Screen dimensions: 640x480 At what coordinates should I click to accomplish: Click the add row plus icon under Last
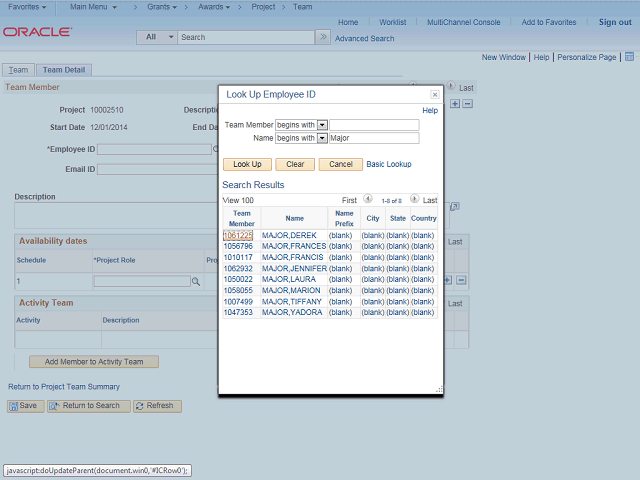[455, 103]
